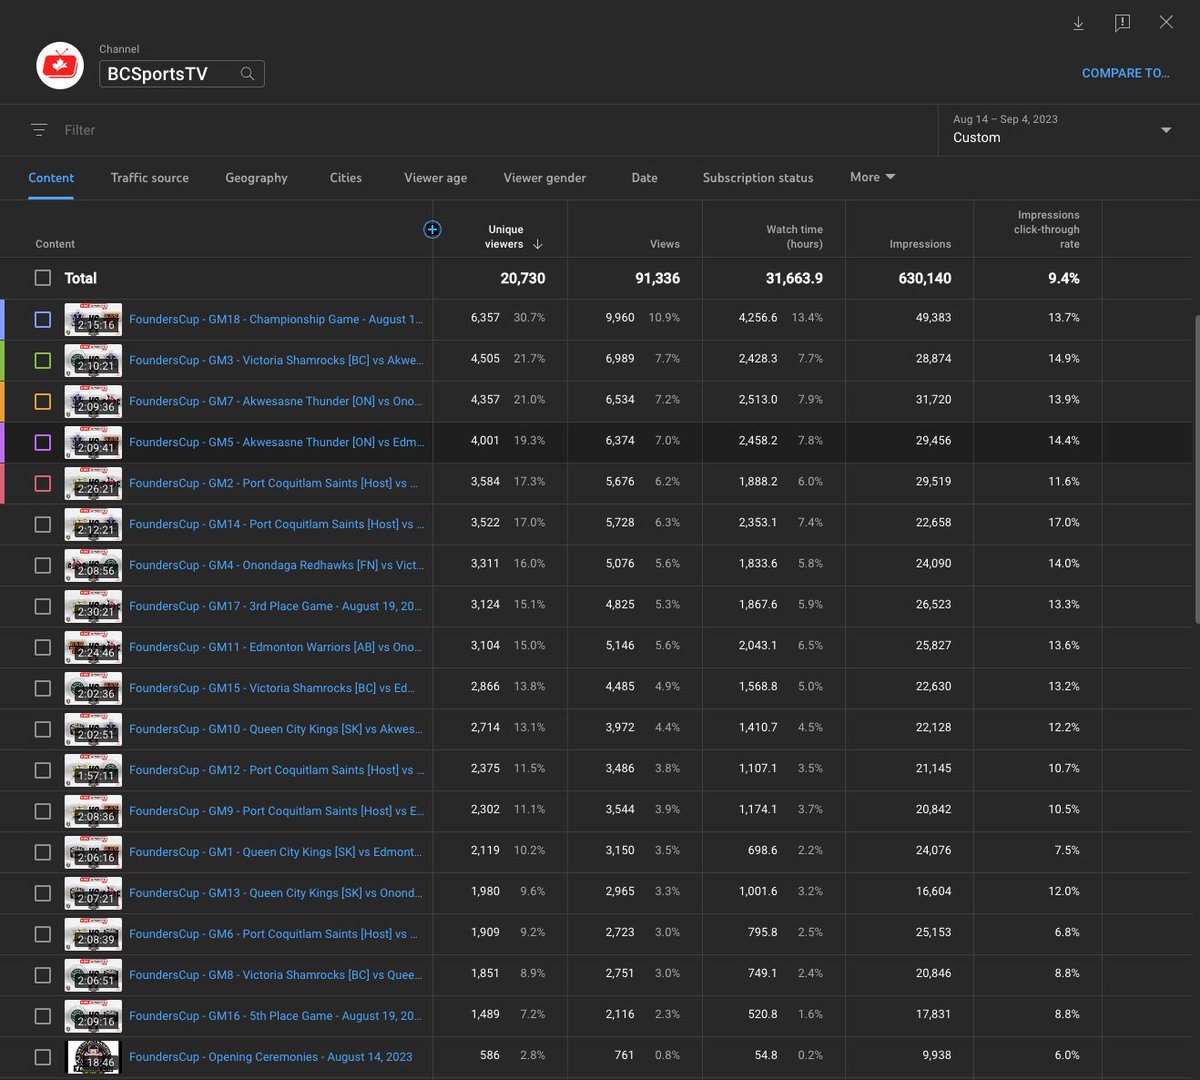
Task: Open the filter lines icon
Action: [39, 130]
